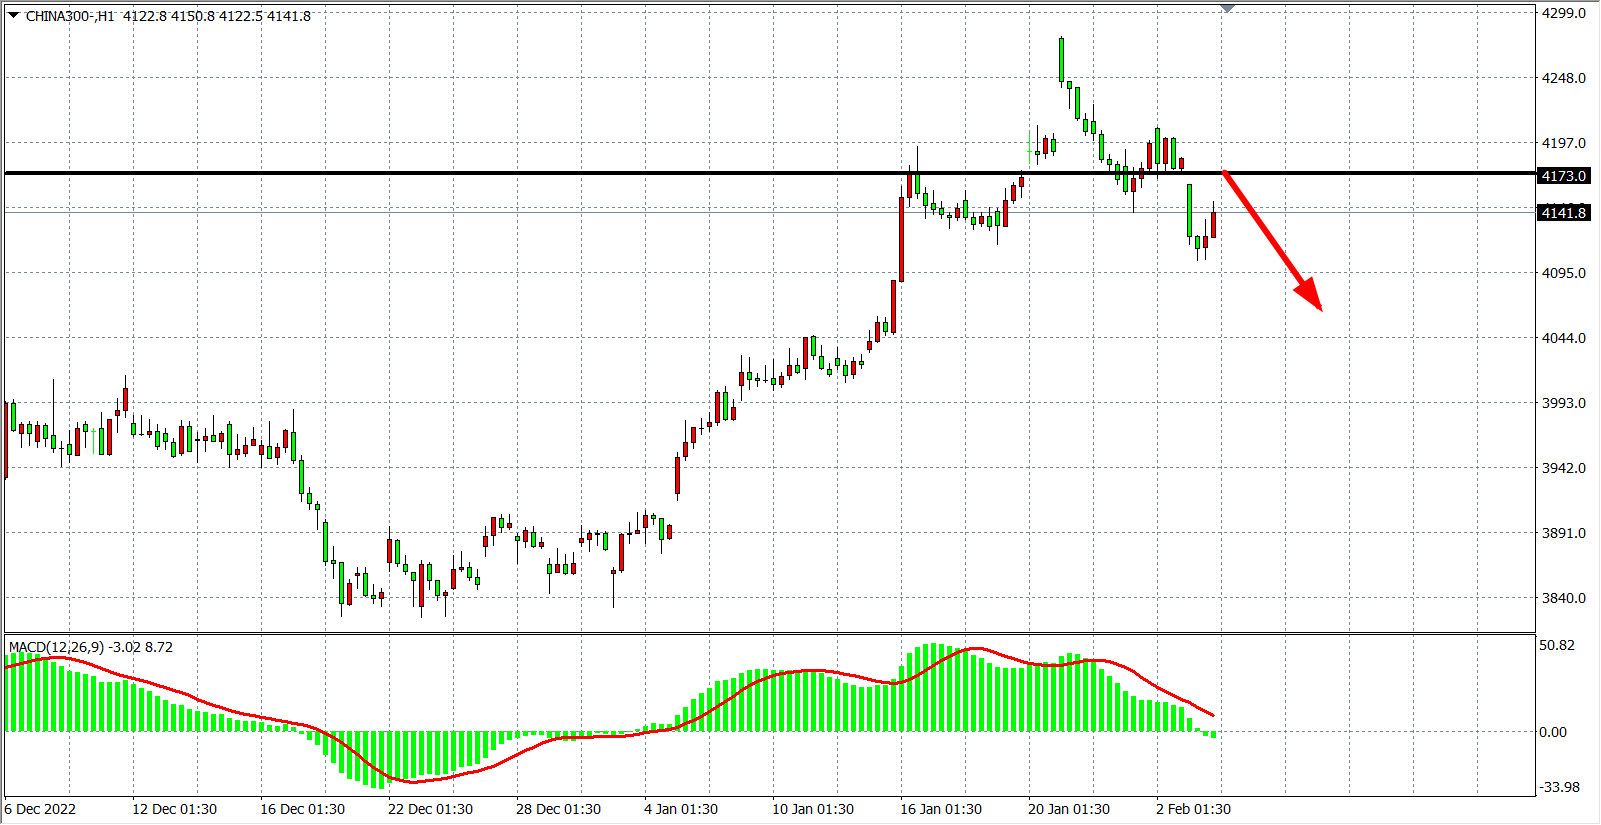Image resolution: width=1601 pixels, height=825 pixels.
Task: Click the 4141.8 current price tag
Action: pyautogui.click(x=1563, y=213)
